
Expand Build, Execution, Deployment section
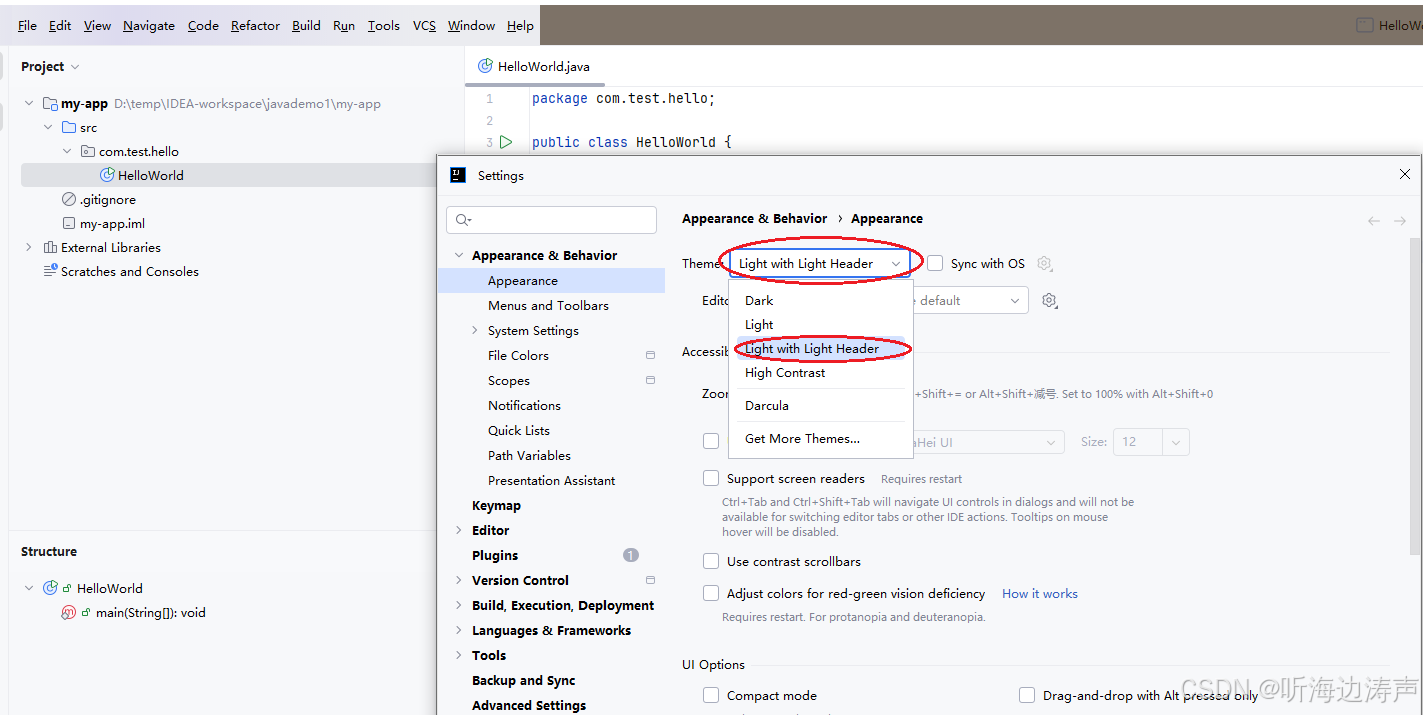pos(459,605)
